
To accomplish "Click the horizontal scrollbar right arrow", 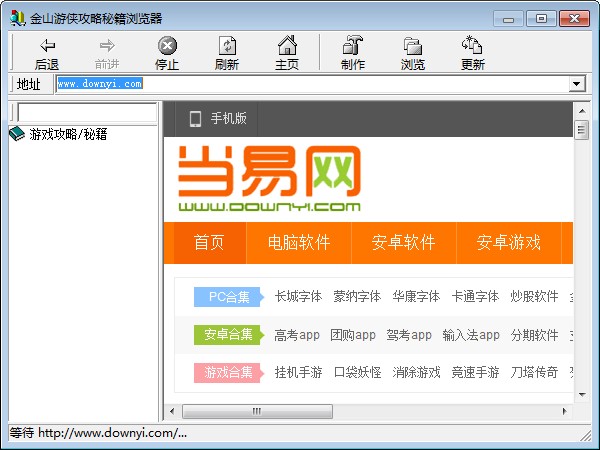I will click(564, 411).
